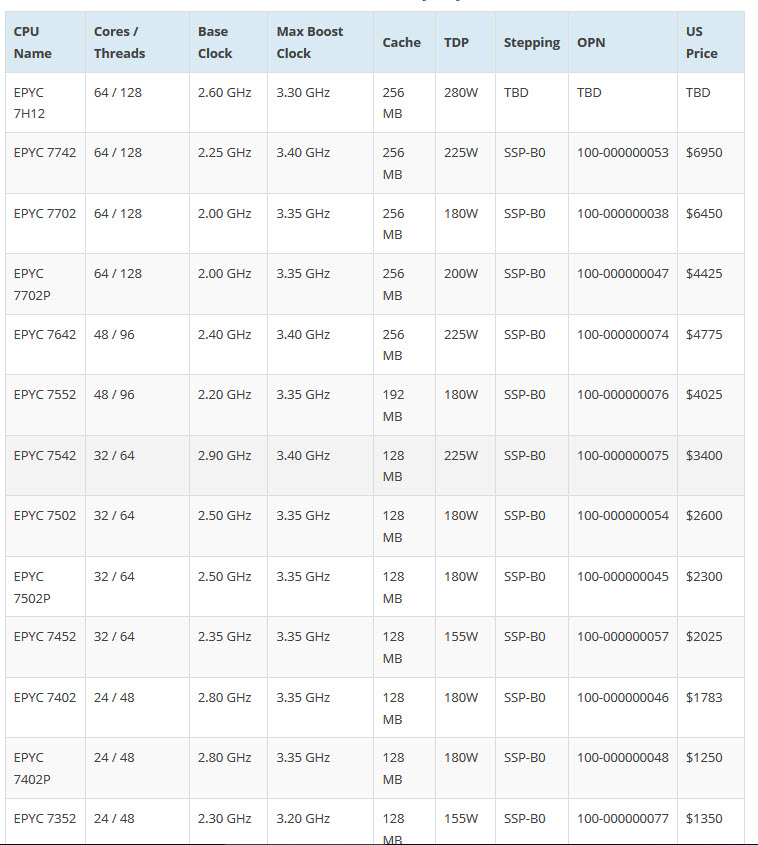The height and width of the screenshot is (845, 758).
Task: Select the EPYC 7402P CPU name cell
Action: (45, 768)
